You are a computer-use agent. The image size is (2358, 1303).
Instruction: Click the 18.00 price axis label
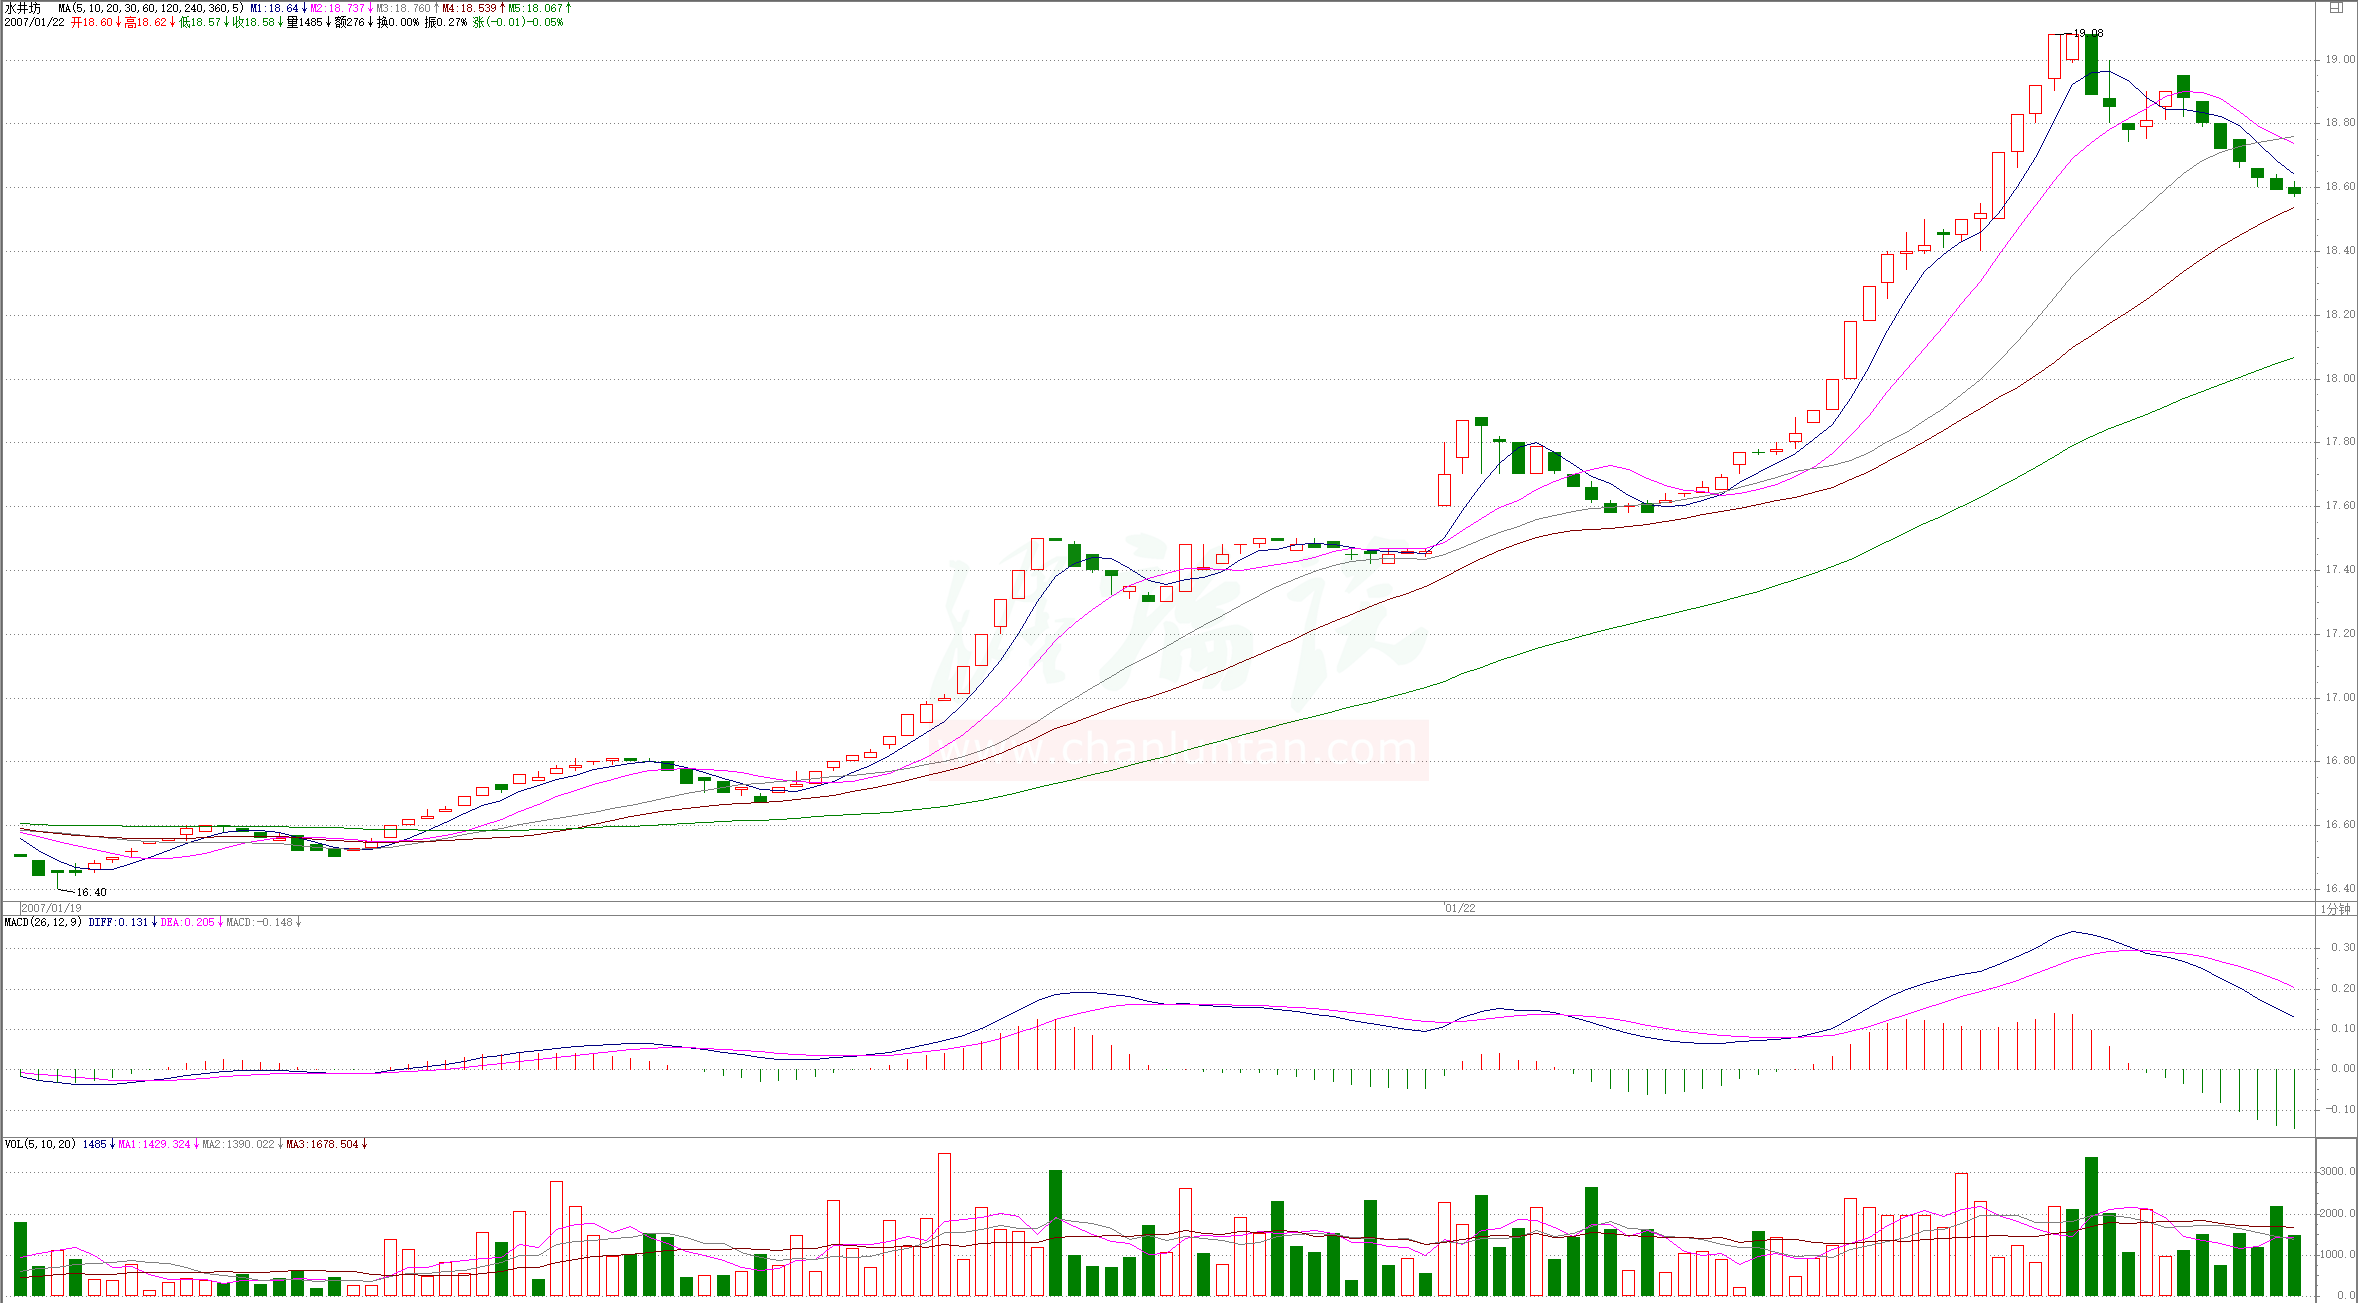(x=2339, y=378)
